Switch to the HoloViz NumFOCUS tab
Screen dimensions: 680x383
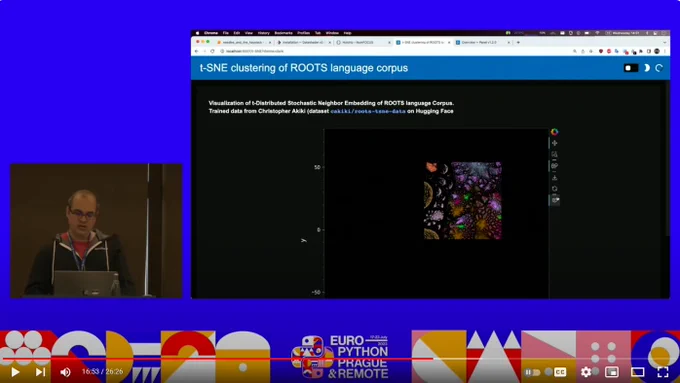coord(363,43)
